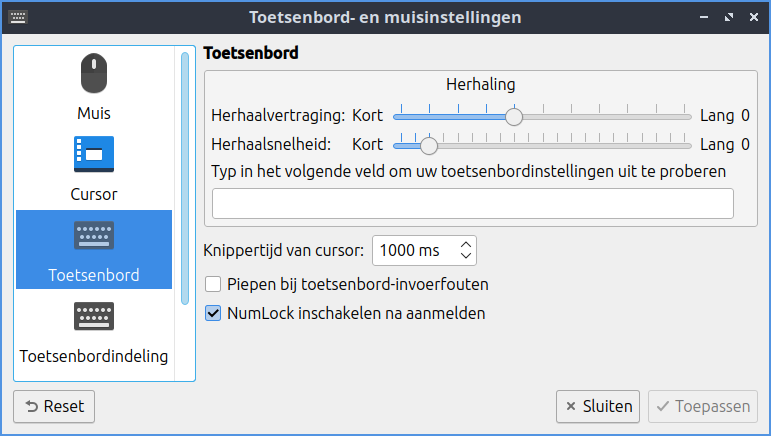Click the 'Herhaalsnelheid:' label
The image size is (771, 436).
click(x=271, y=145)
